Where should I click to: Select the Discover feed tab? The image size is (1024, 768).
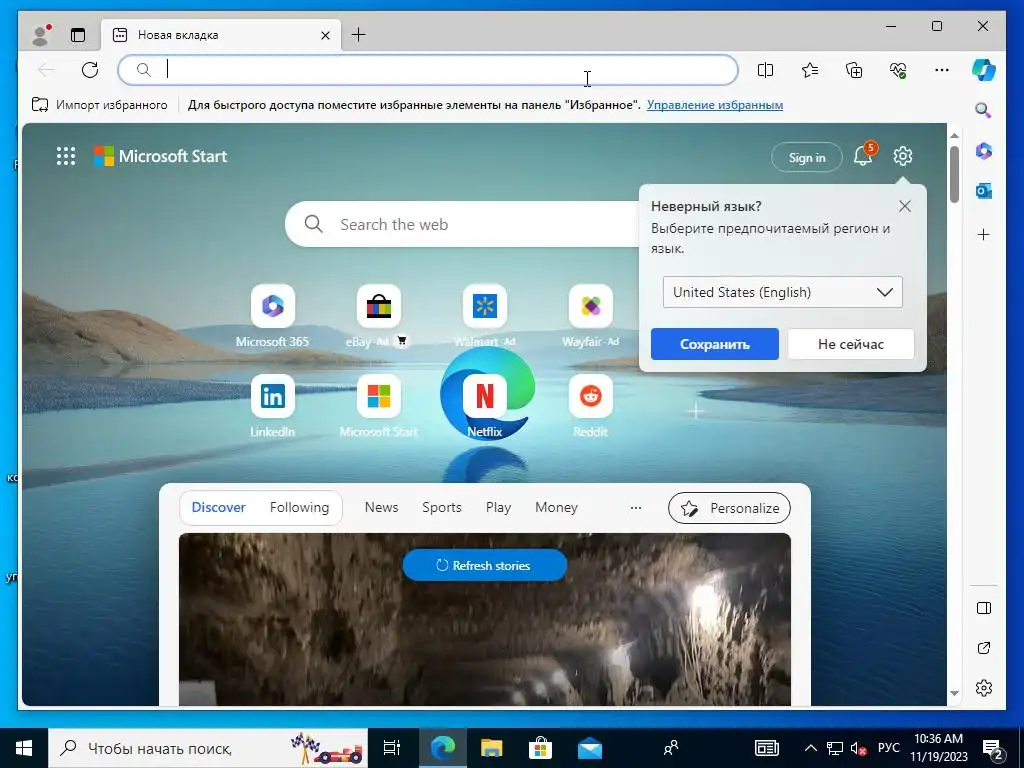[218, 507]
